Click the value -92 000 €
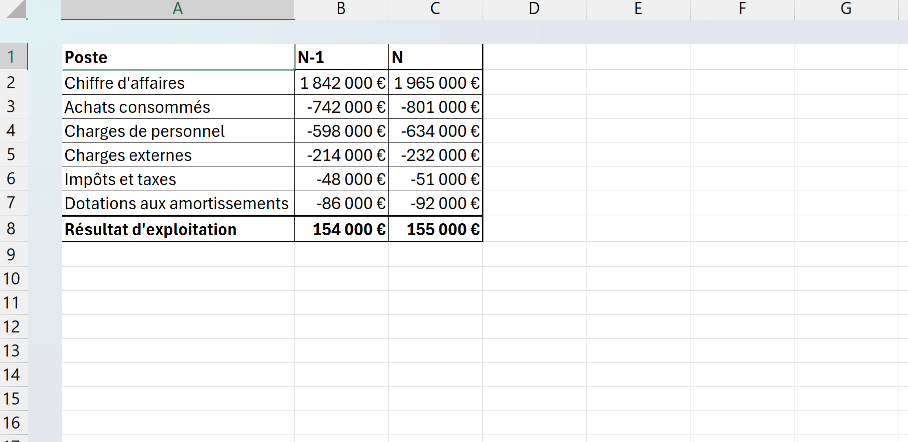908x442 pixels. 435,203
